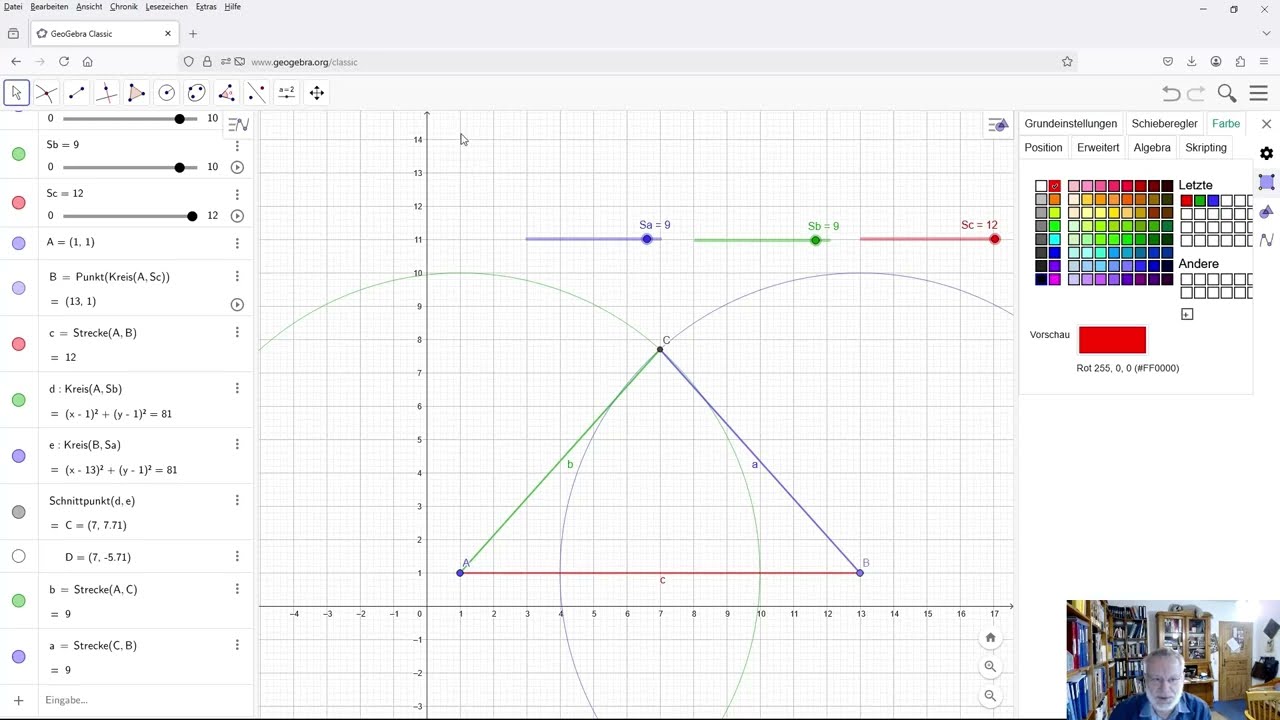Open more options for b = Strecke(A, C)
The height and width of the screenshot is (720, 1280).
click(x=237, y=589)
